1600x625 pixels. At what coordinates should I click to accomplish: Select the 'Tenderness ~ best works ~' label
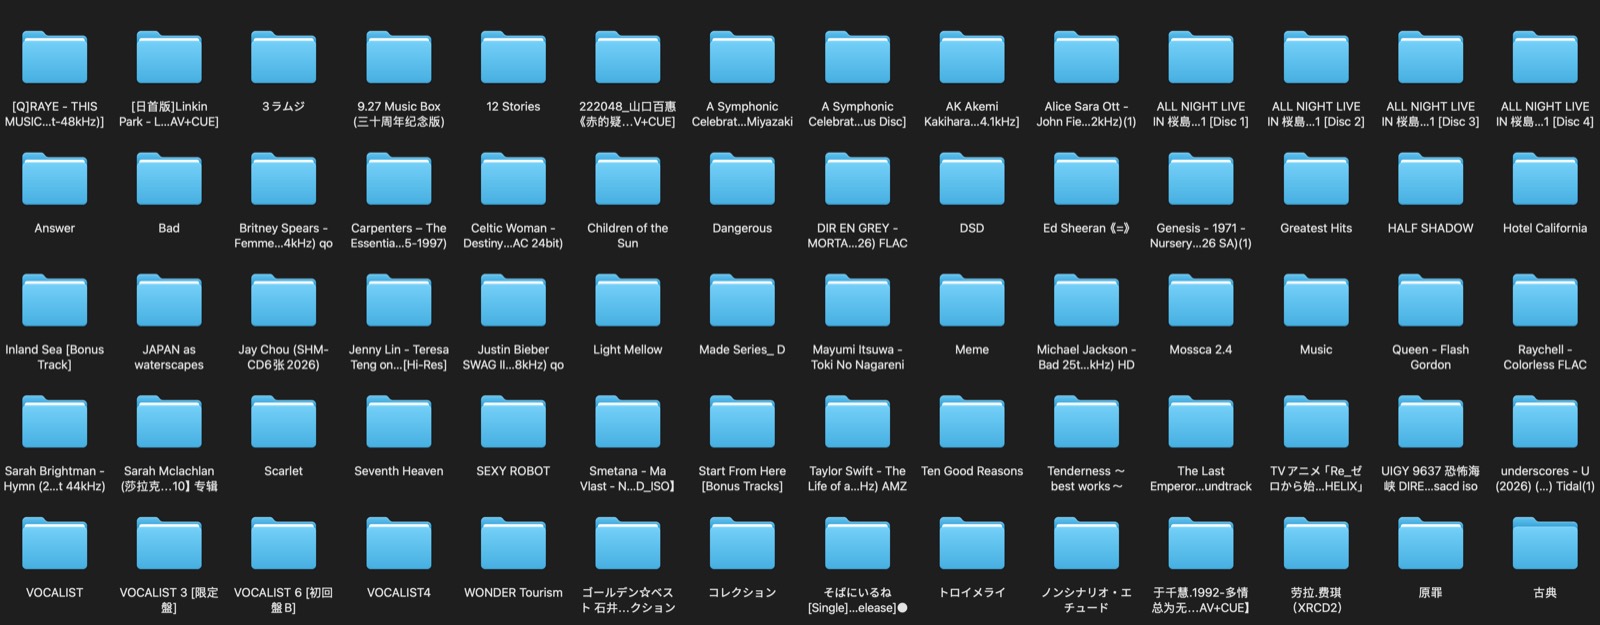1086,479
